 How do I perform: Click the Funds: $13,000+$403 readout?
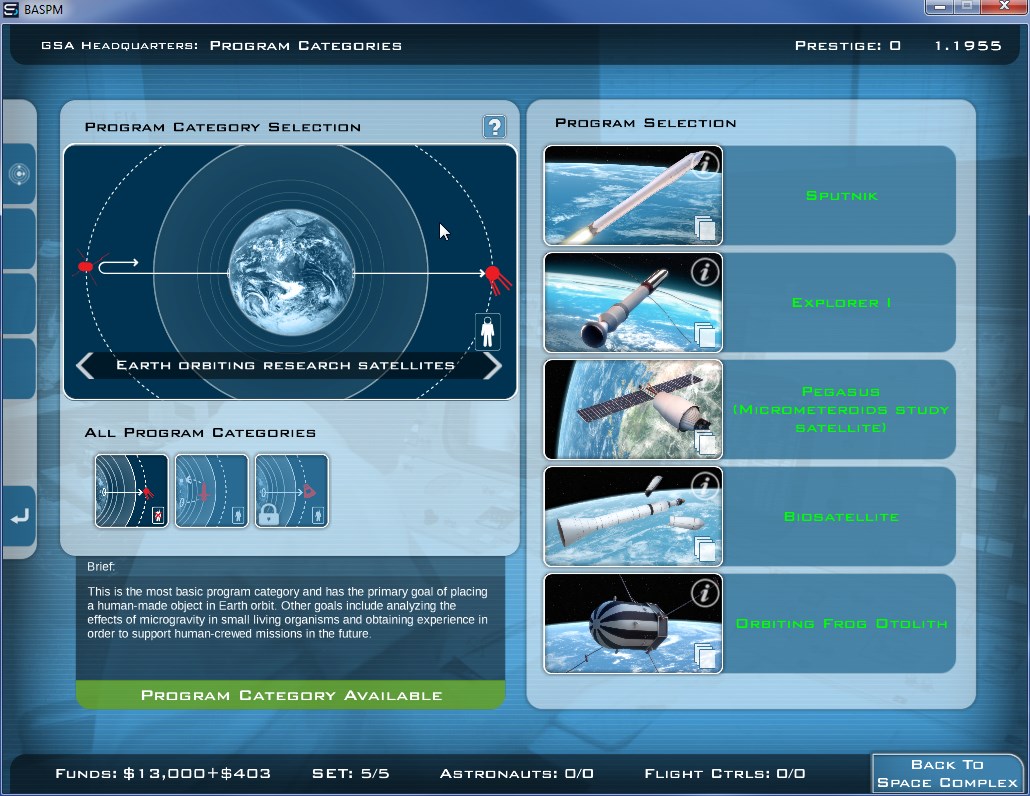(x=163, y=774)
